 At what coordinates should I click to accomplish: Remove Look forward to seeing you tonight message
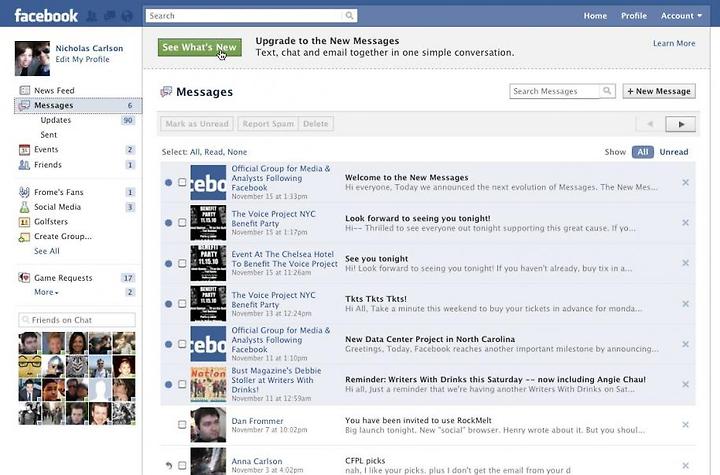pos(685,223)
